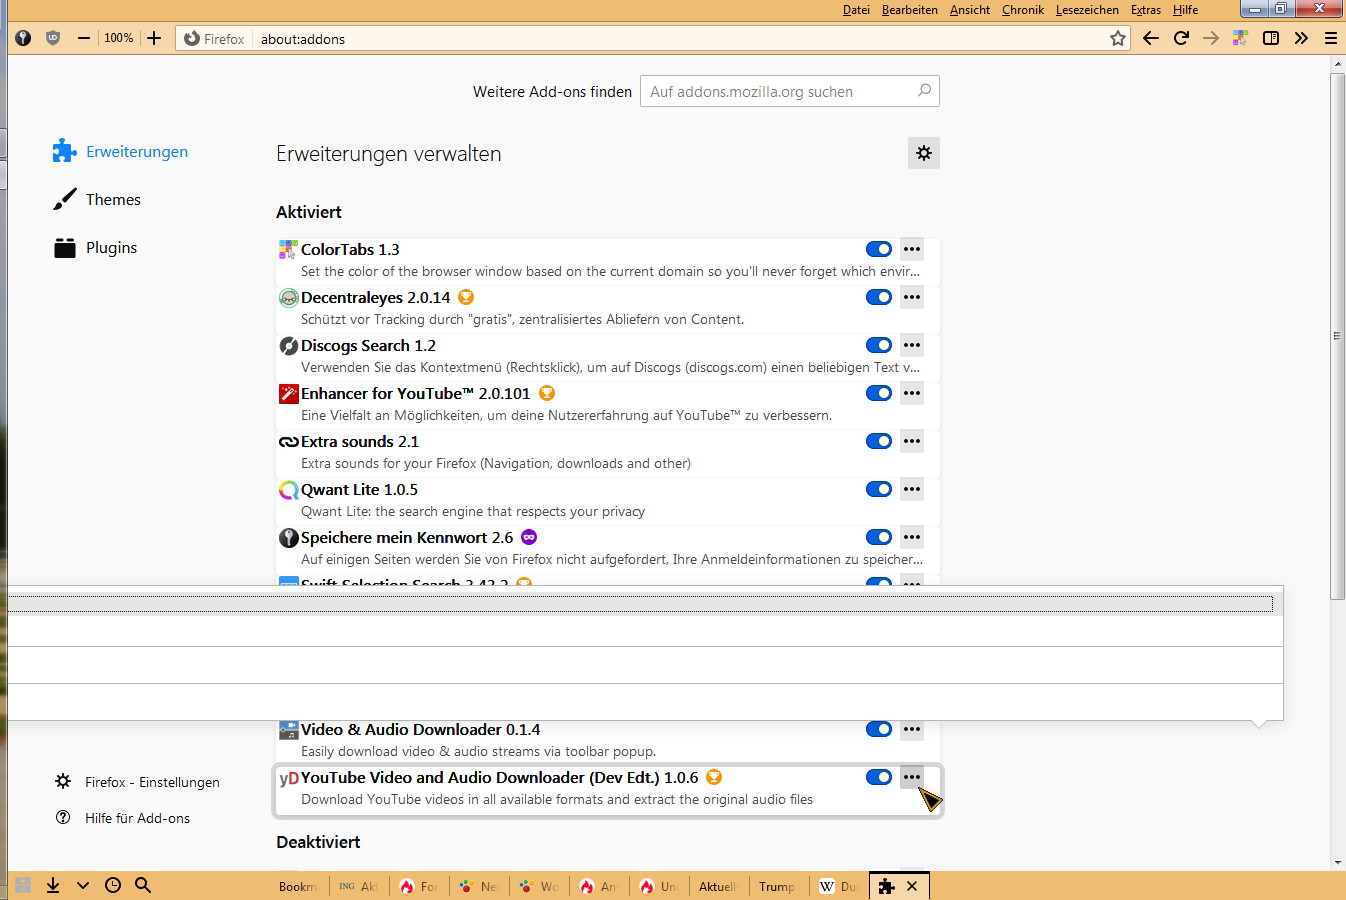Open more options for Discogs Search

tap(912, 345)
